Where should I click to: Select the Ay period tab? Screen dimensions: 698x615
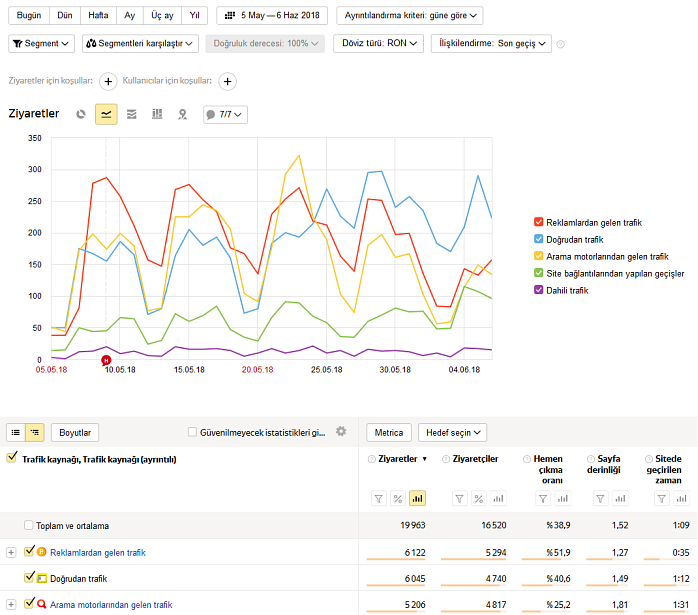(x=130, y=16)
